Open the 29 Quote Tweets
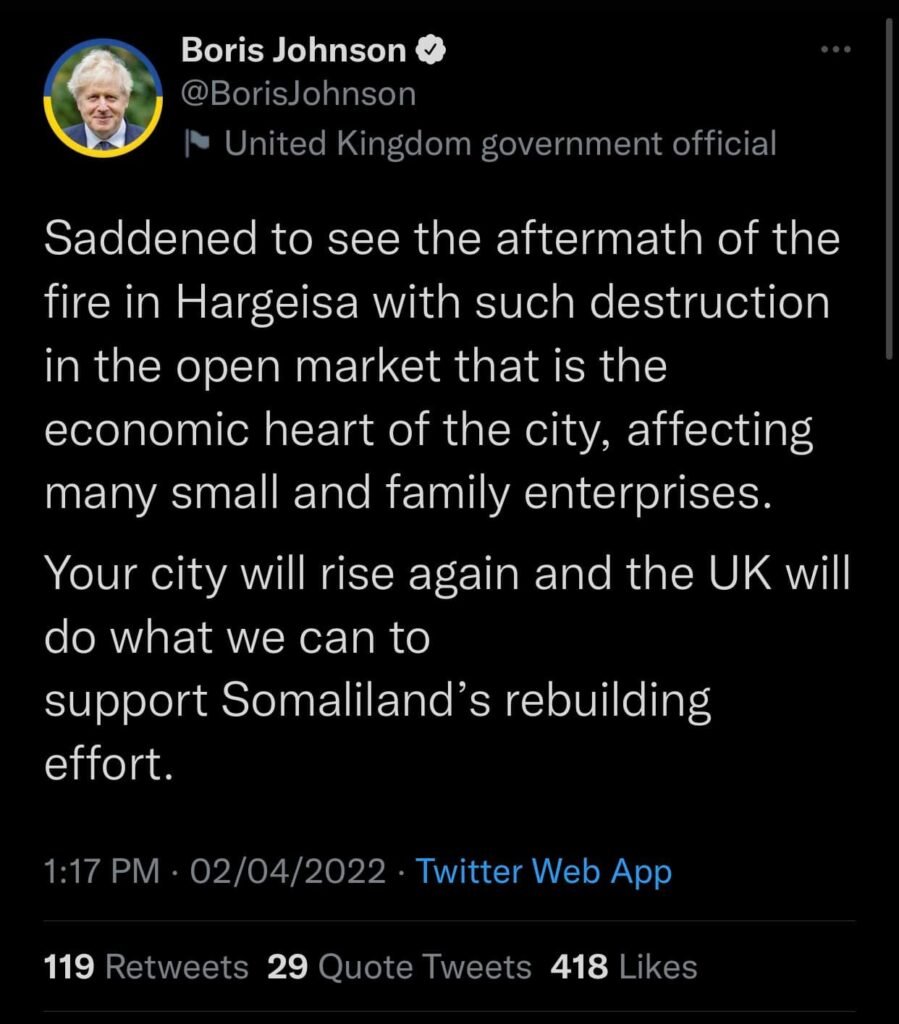The width and height of the screenshot is (899, 1024). (x=399, y=967)
